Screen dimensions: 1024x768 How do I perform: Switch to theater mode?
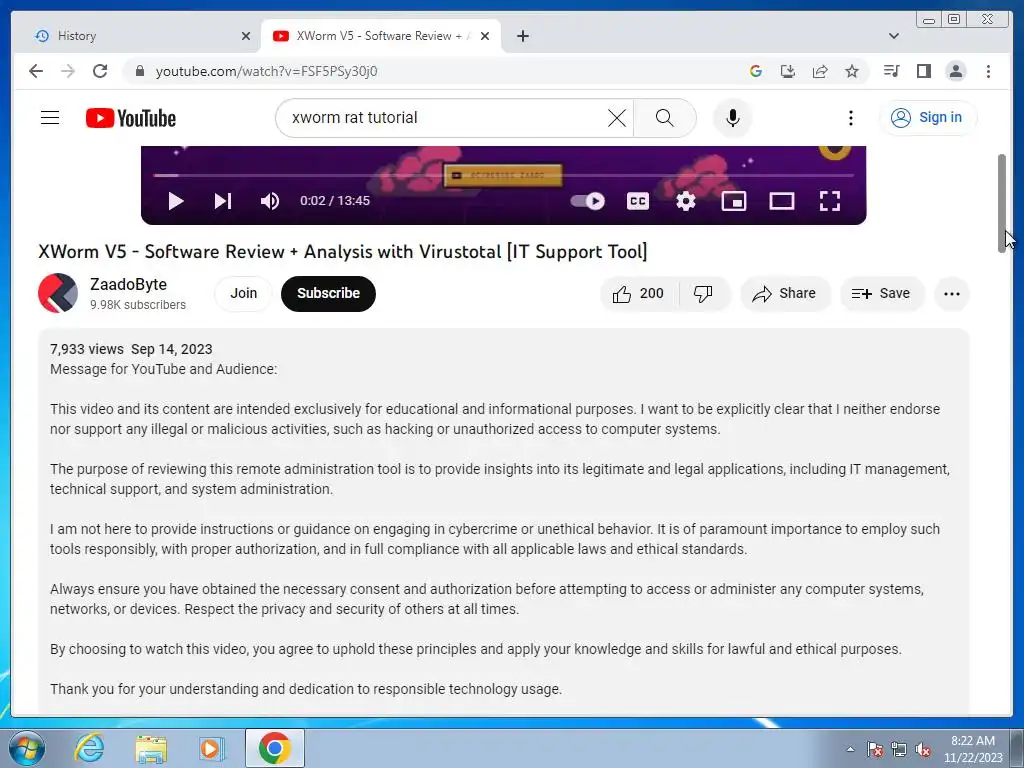click(x=782, y=201)
